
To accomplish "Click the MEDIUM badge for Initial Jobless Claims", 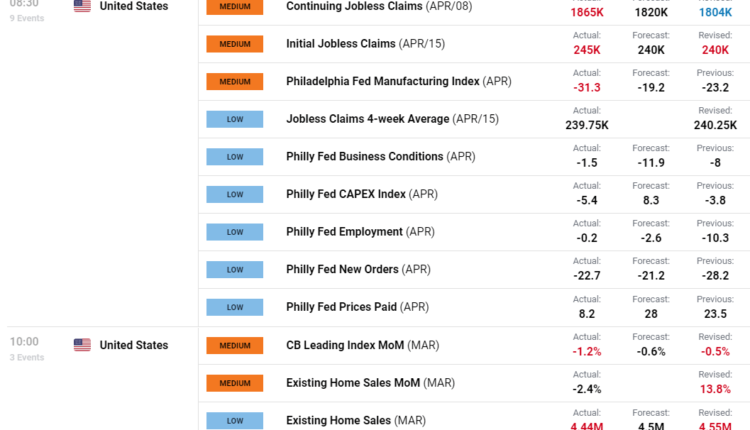I will coord(234,44).
